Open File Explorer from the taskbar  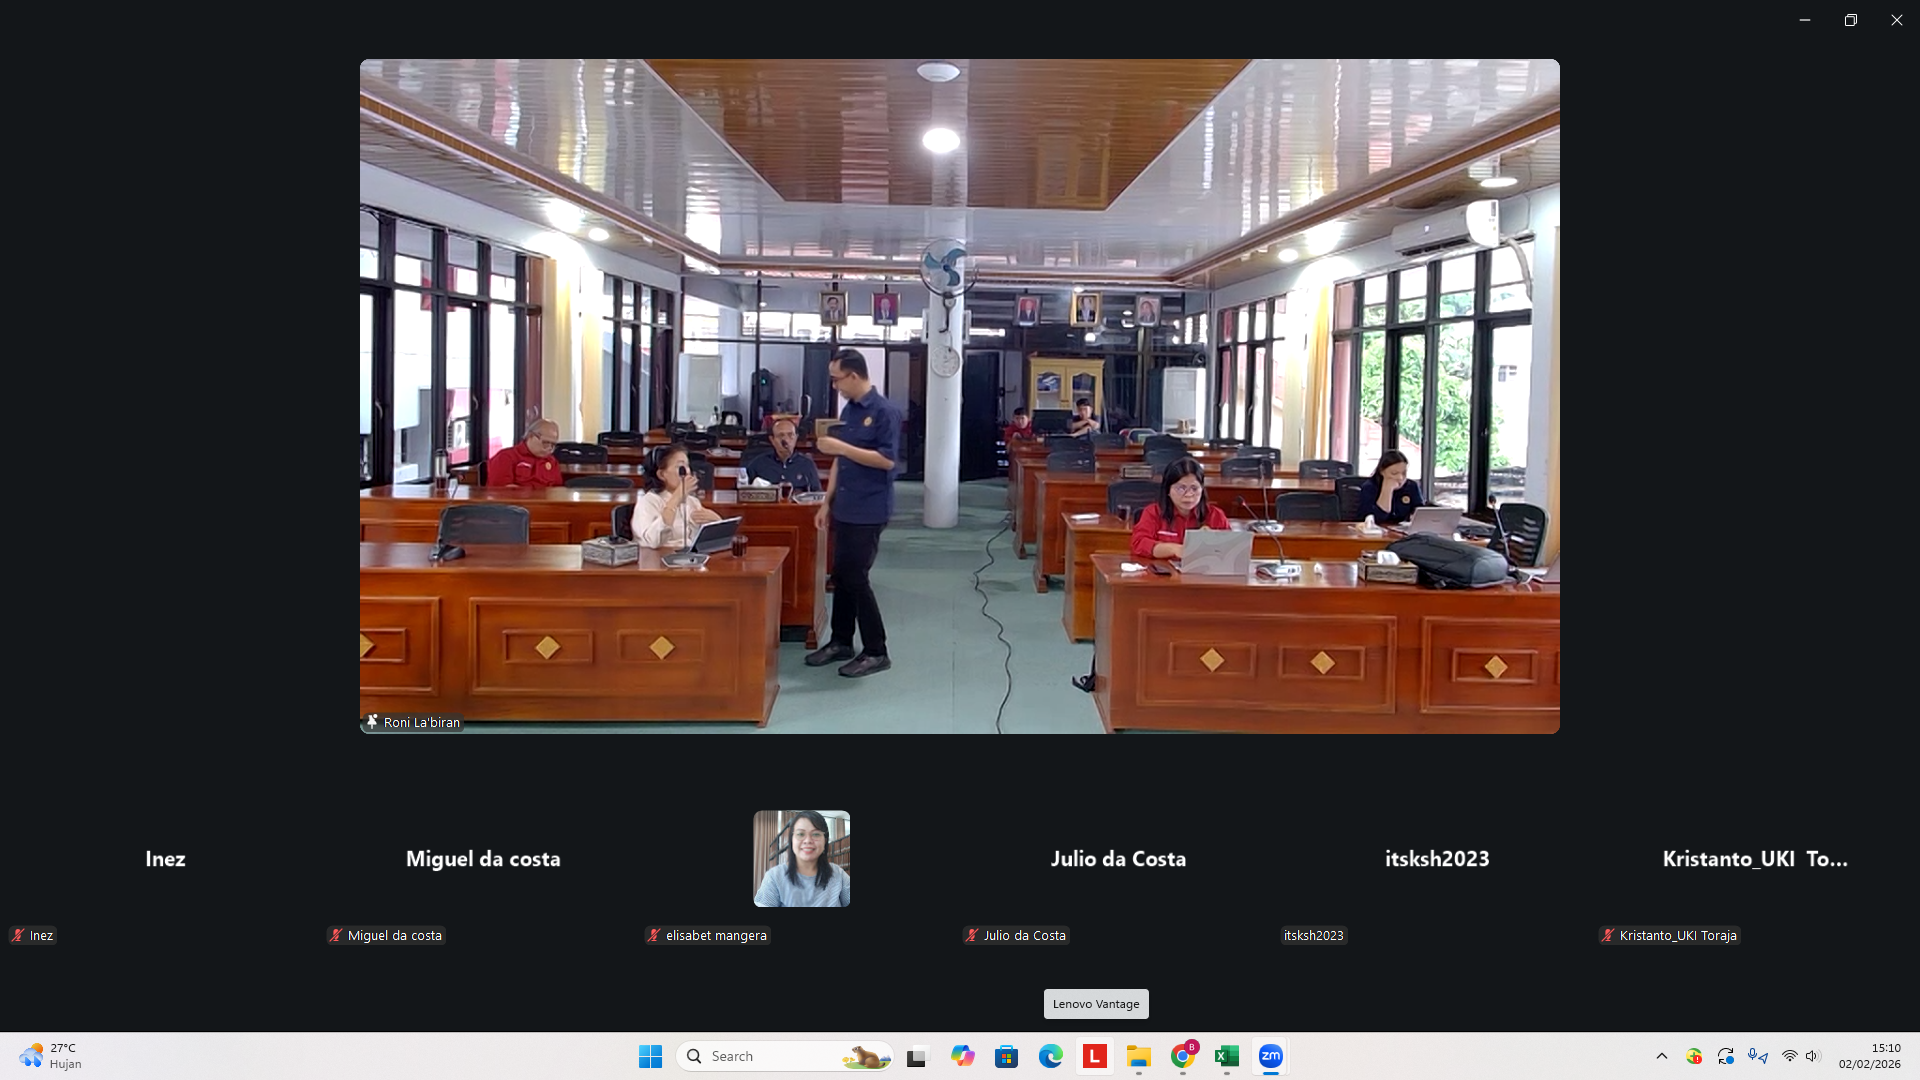[1139, 1056]
